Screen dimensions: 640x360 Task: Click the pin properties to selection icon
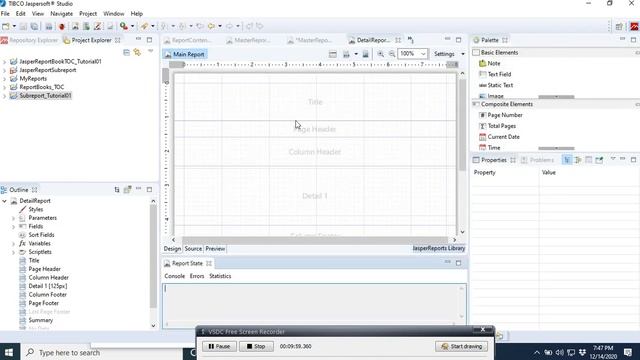click(x=599, y=160)
